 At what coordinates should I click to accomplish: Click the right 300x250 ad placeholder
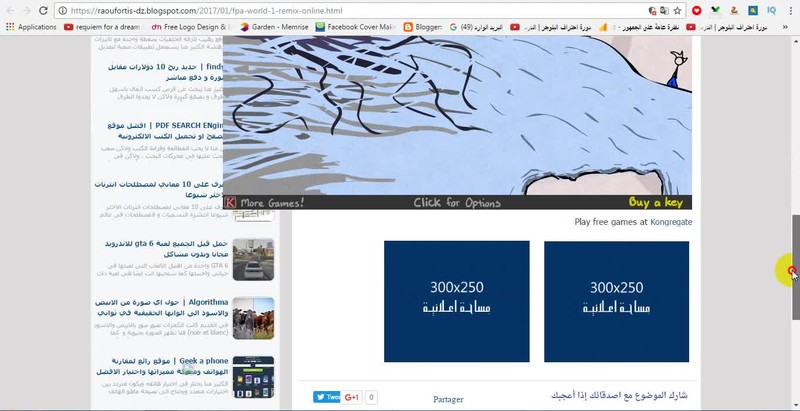pos(616,301)
